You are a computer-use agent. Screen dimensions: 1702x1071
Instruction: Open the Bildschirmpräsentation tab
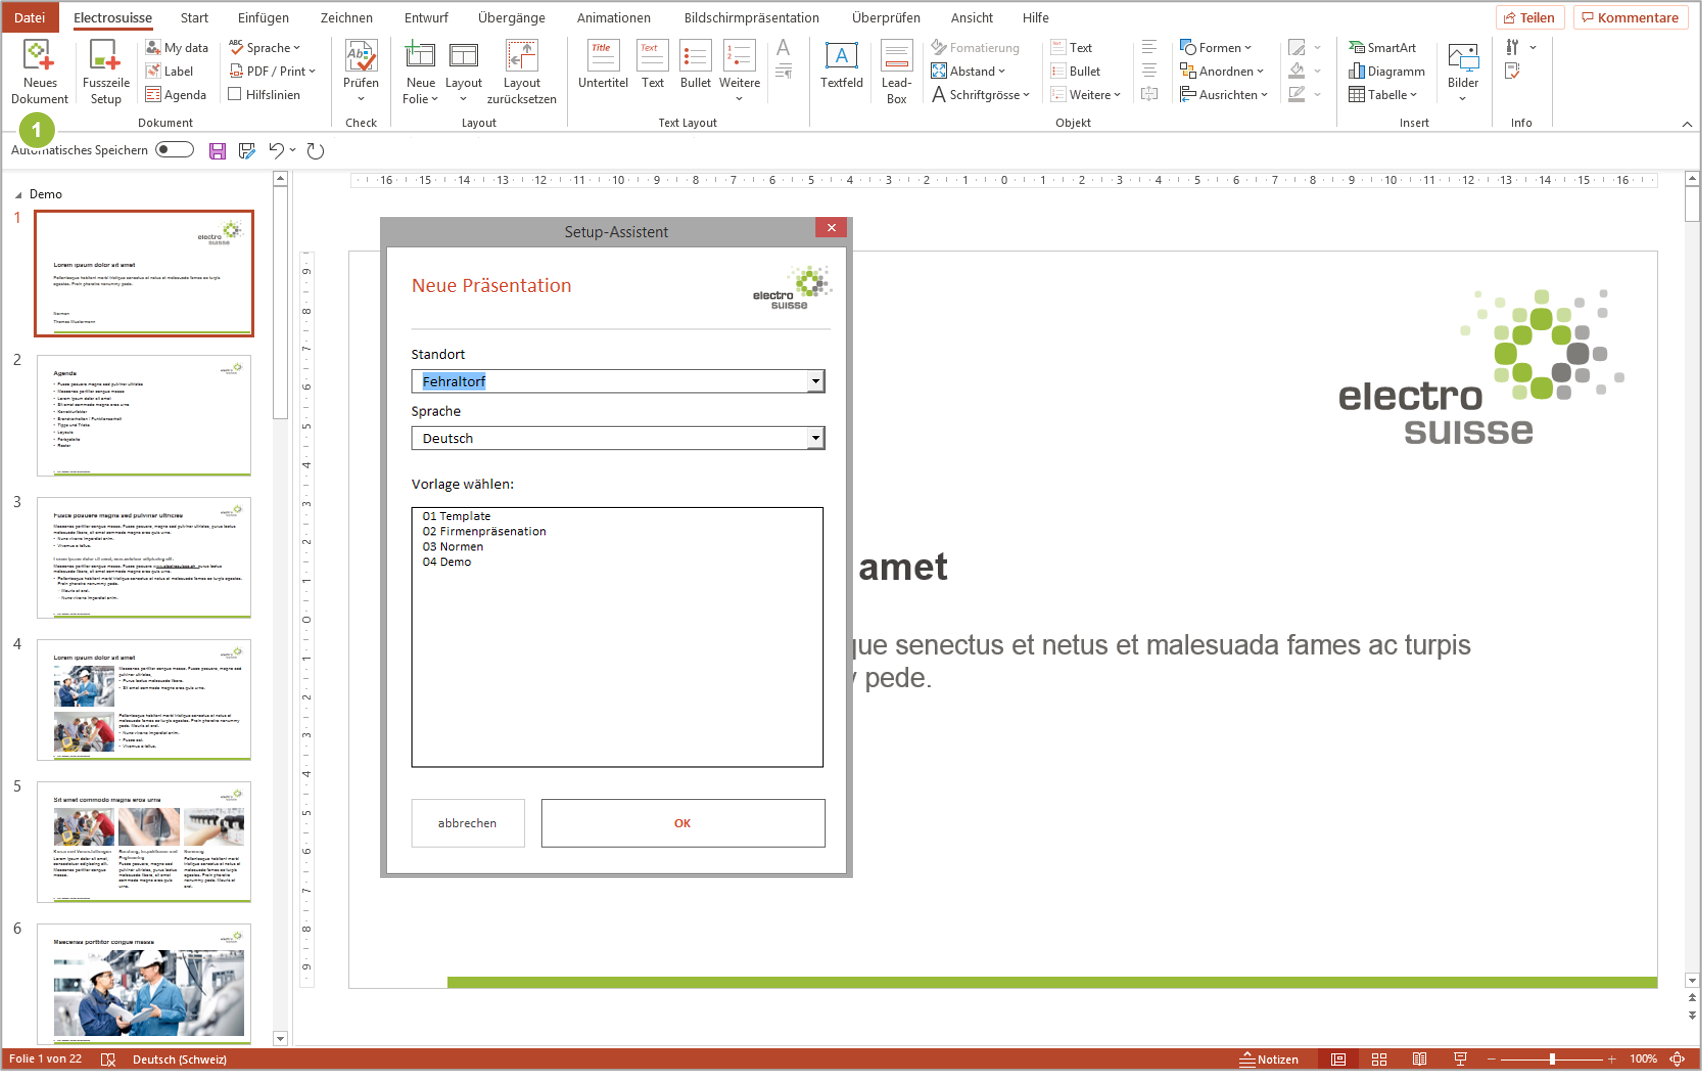[751, 17]
